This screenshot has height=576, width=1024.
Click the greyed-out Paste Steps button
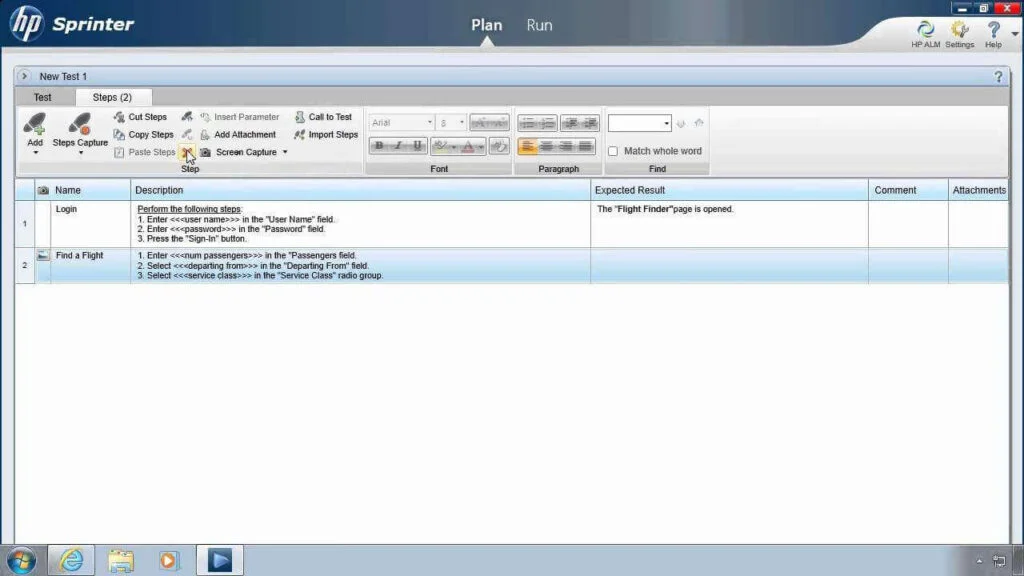[144, 152]
